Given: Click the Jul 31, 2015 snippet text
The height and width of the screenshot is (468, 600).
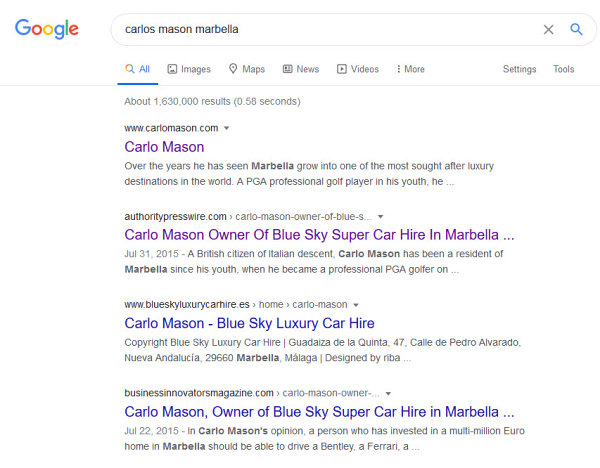Looking at the screenshot, I should pos(314,262).
